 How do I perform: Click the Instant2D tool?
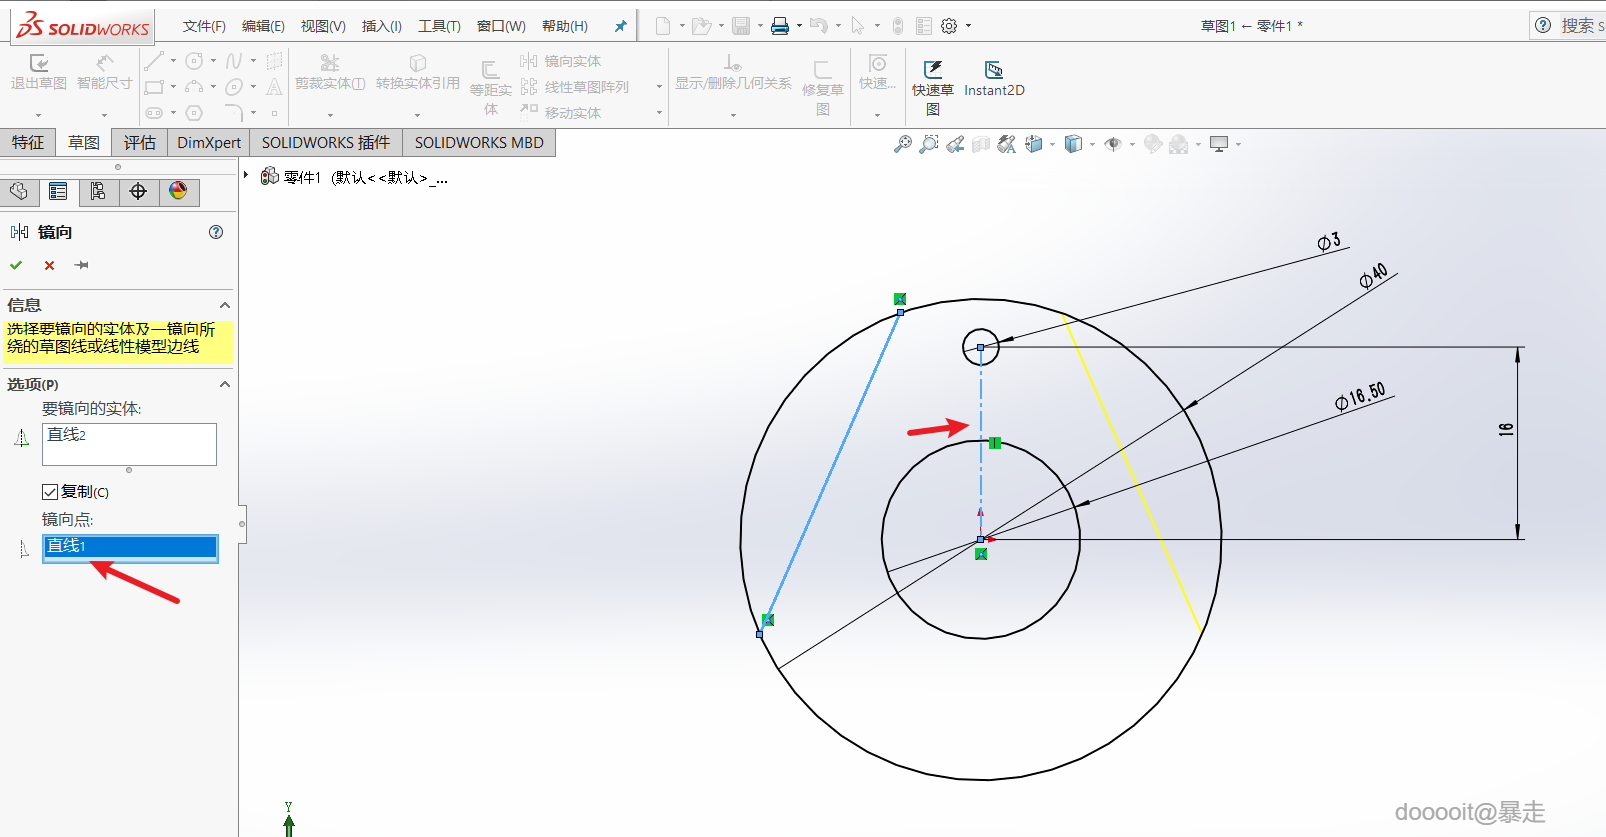coord(993,78)
